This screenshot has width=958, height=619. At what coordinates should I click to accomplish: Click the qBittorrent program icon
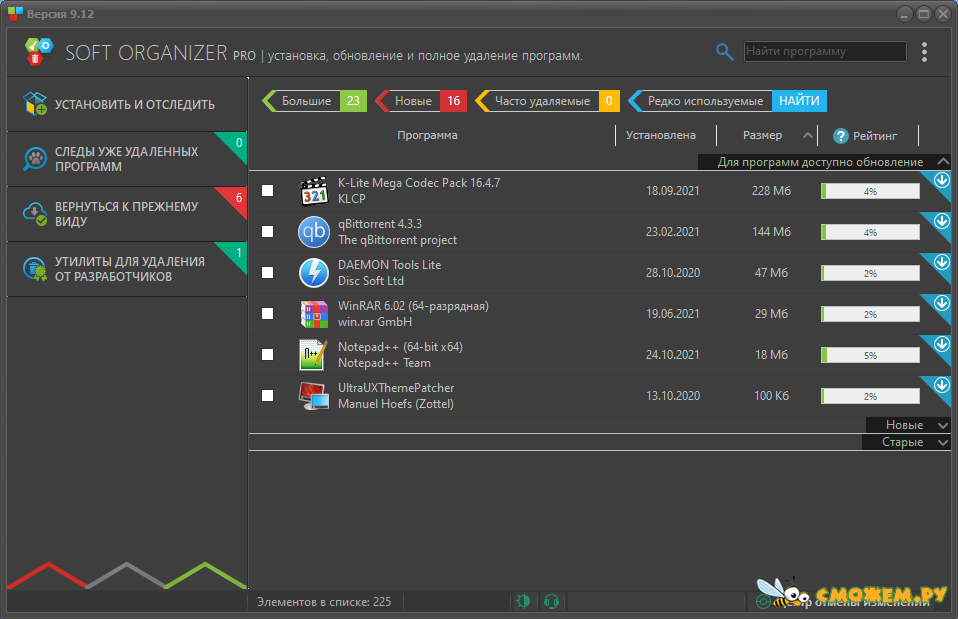[314, 232]
